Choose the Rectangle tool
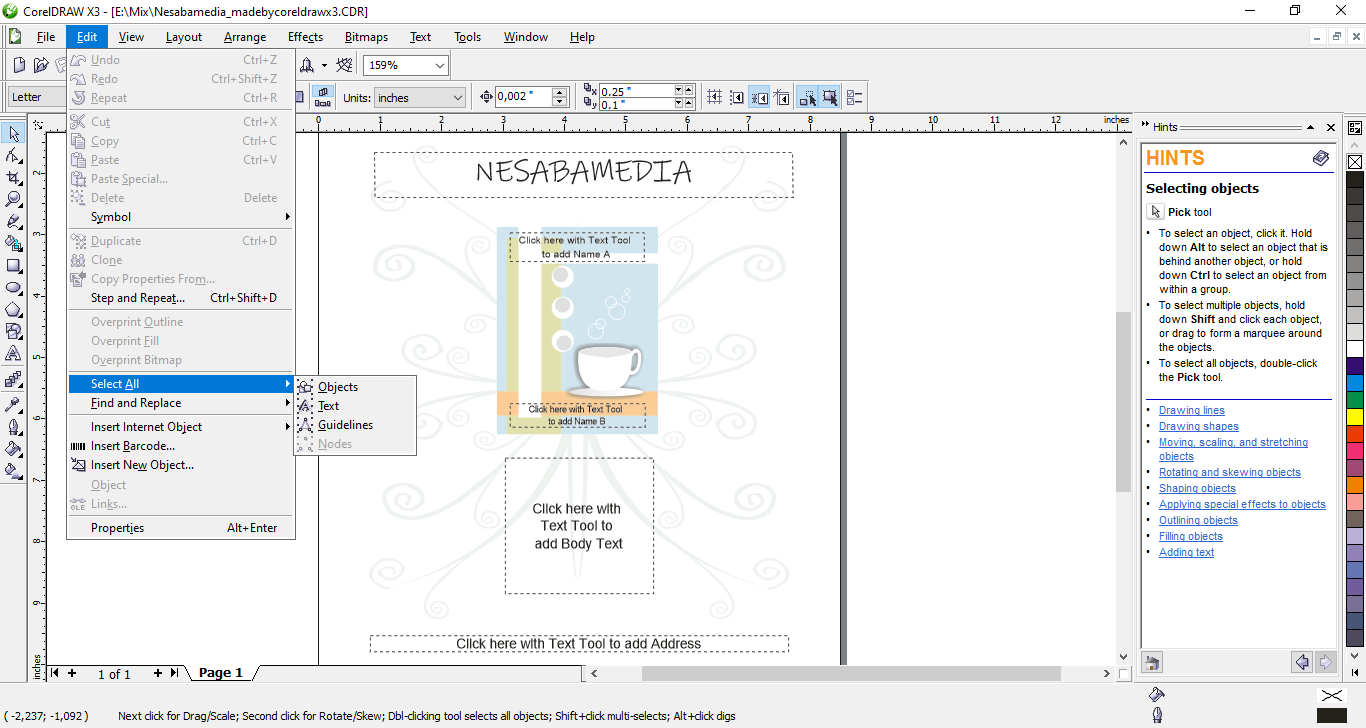The width and height of the screenshot is (1366, 728). pyautogui.click(x=14, y=266)
